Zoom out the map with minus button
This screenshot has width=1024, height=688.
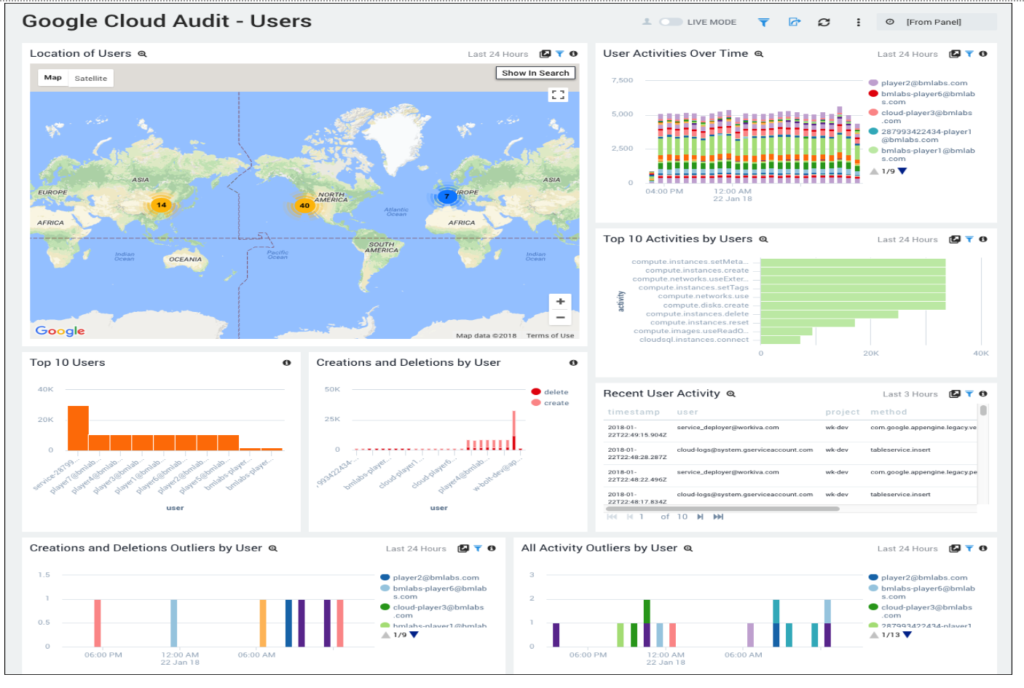[x=560, y=318]
